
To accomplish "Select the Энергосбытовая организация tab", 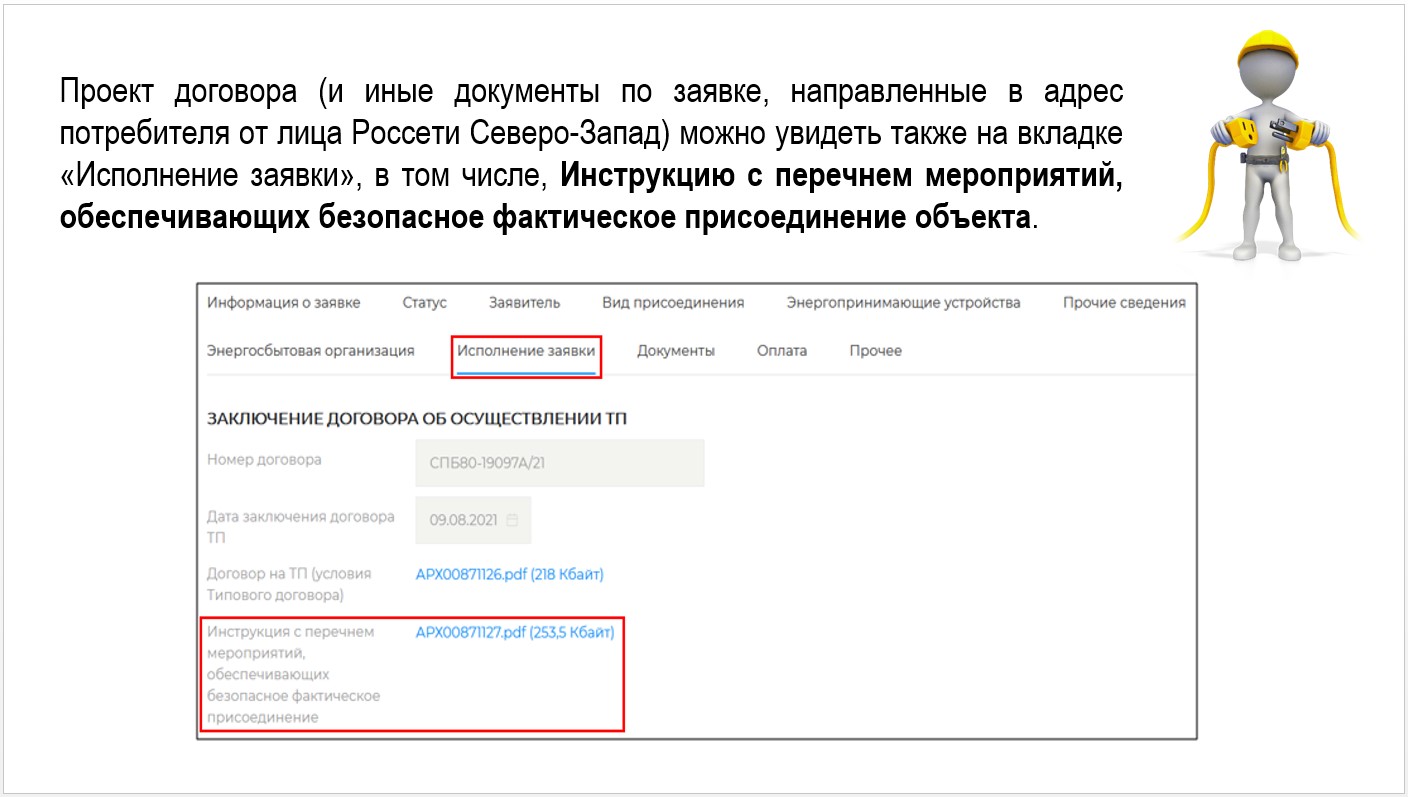I will click(310, 351).
